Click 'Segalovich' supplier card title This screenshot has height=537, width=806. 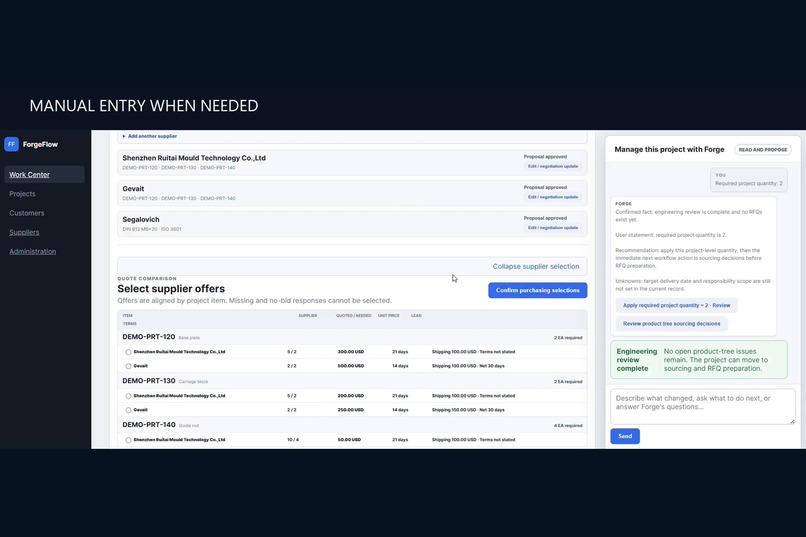click(x=141, y=219)
